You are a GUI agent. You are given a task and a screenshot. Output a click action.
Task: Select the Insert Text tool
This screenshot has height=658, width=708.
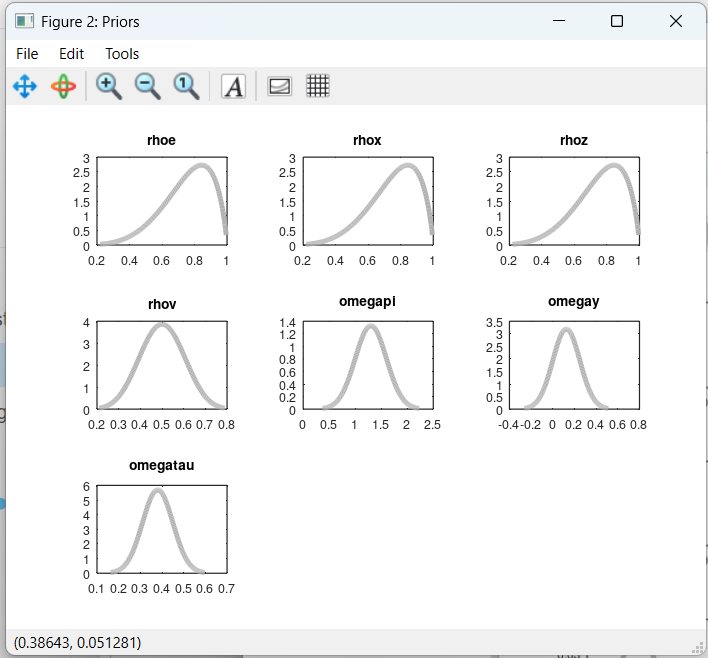233,86
